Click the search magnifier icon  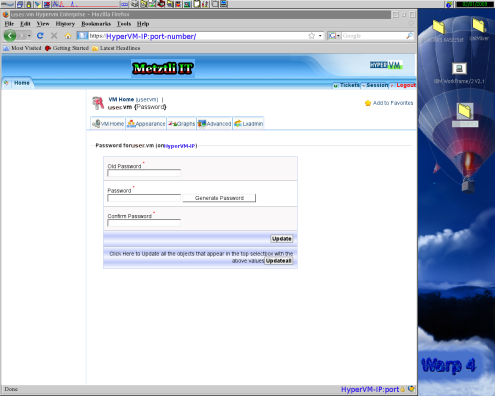(410, 36)
